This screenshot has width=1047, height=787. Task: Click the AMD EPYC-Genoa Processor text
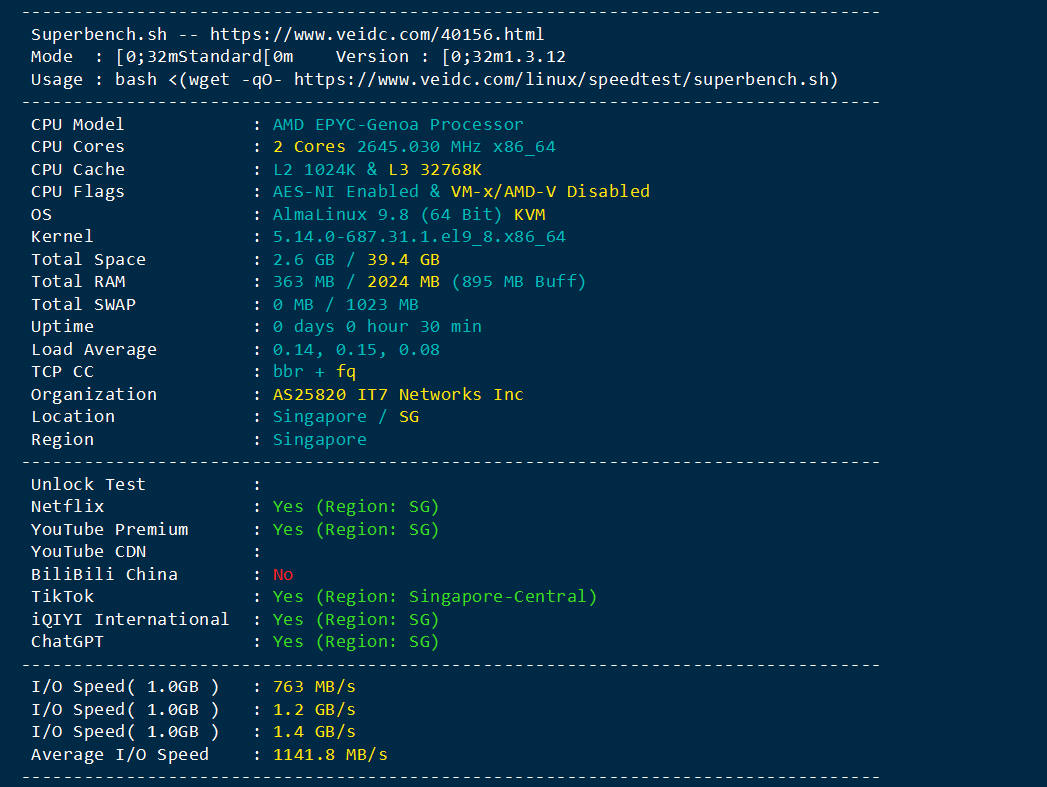(398, 125)
